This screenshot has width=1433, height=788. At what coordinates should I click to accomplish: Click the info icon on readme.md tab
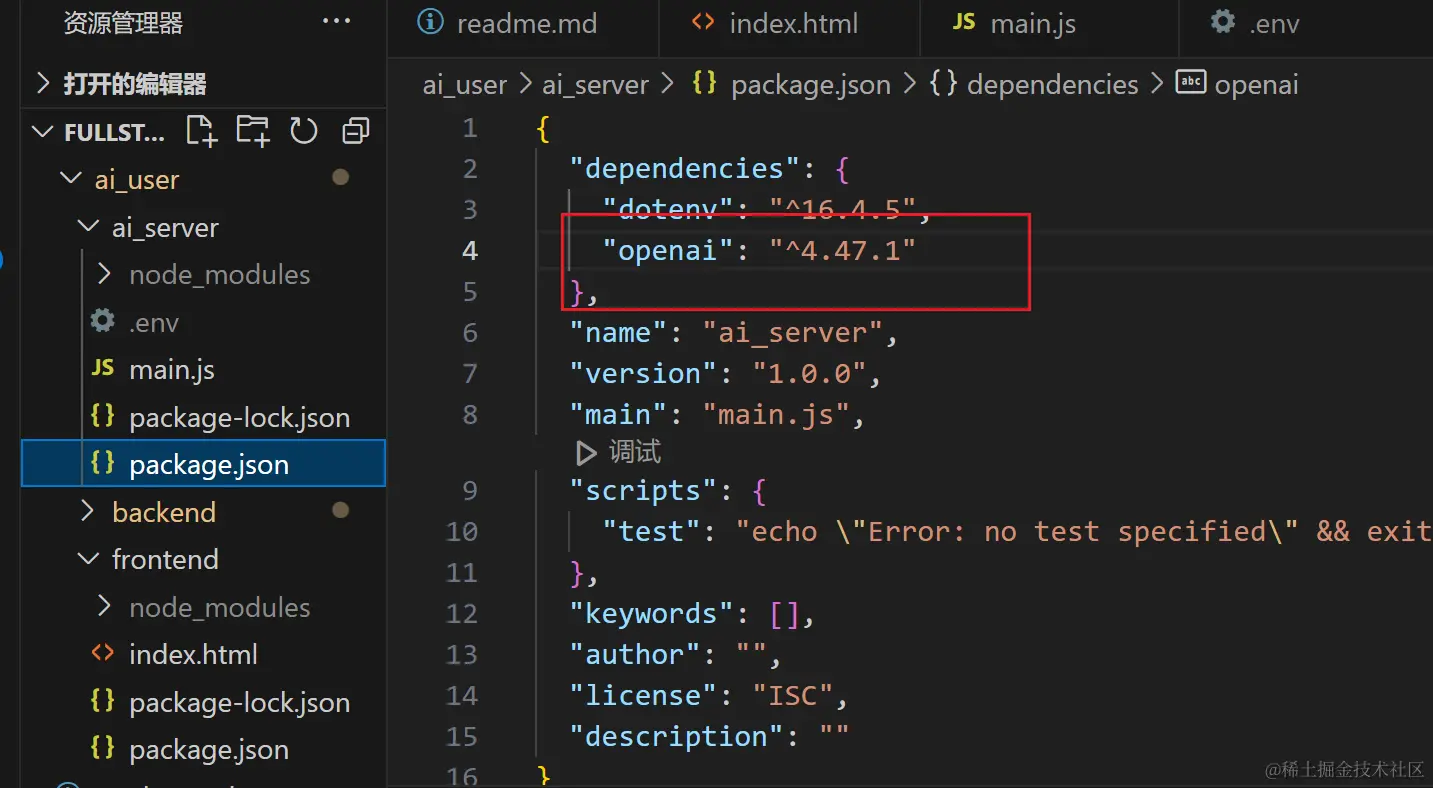430,22
